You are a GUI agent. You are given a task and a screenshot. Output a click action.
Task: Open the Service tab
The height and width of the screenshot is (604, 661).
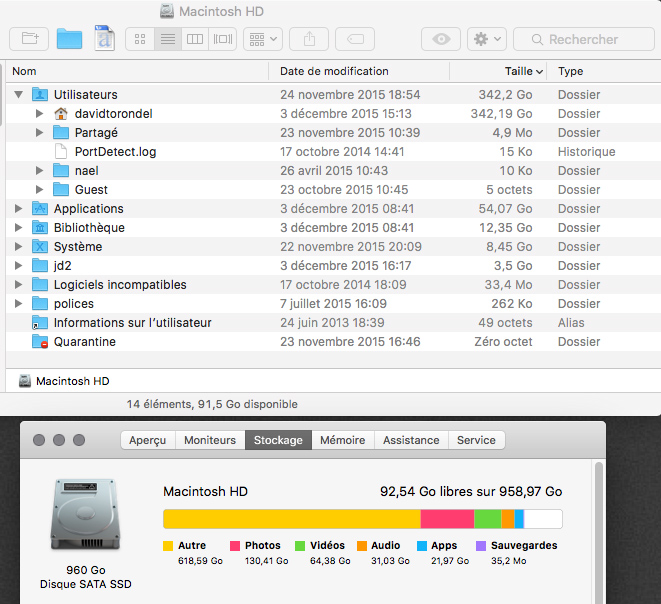click(476, 440)
